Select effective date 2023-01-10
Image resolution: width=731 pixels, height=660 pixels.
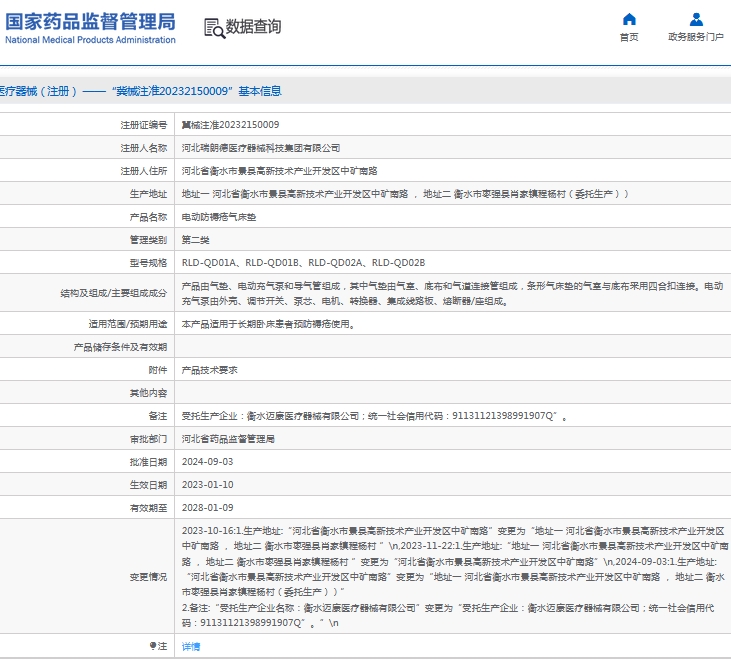pyautogui.click(x=207, y=485)
